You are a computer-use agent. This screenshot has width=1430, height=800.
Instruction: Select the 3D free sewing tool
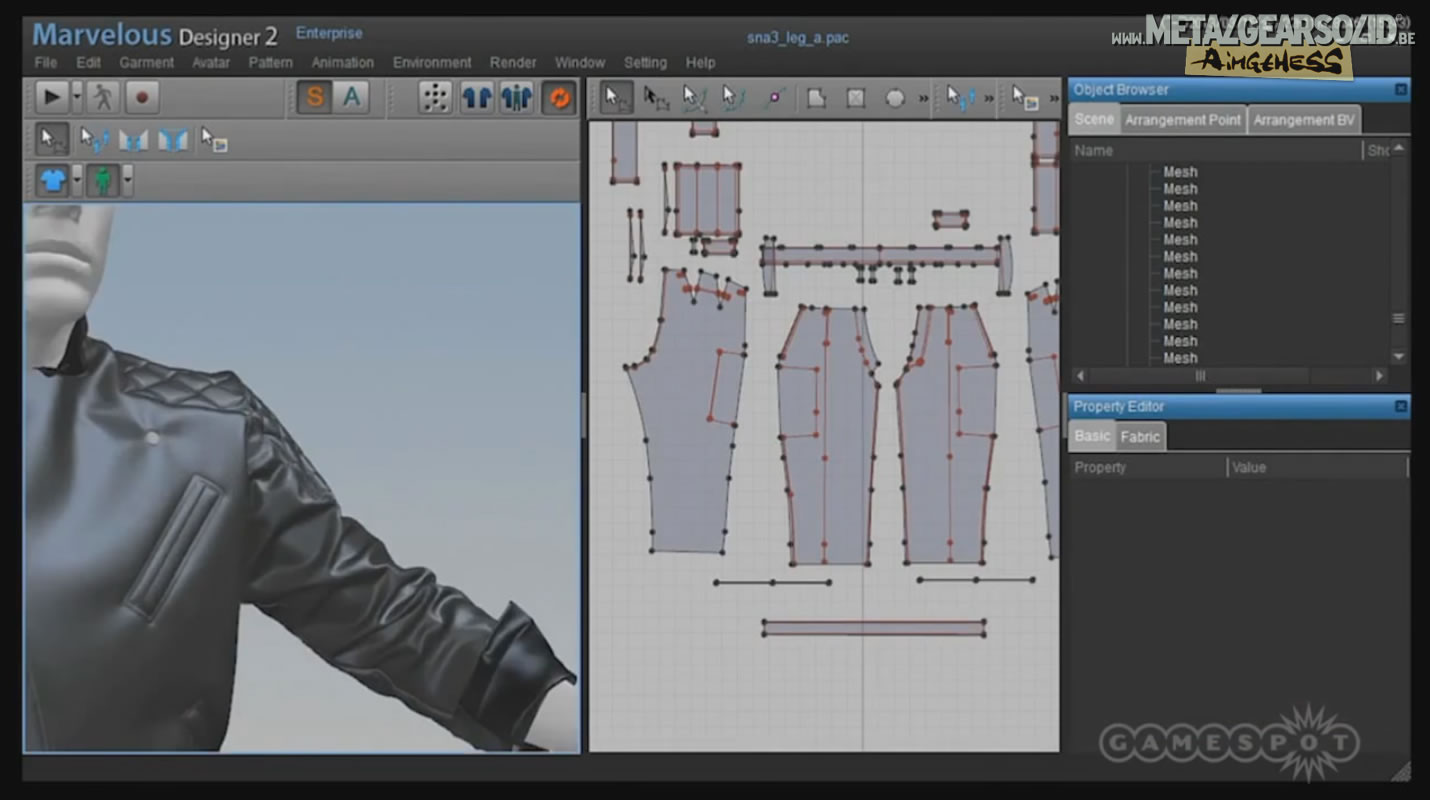pos(172,140)
